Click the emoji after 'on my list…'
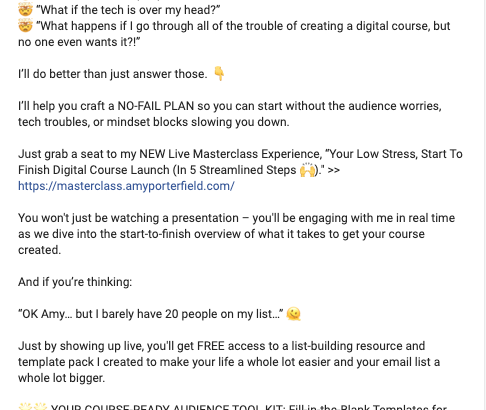 293,314
